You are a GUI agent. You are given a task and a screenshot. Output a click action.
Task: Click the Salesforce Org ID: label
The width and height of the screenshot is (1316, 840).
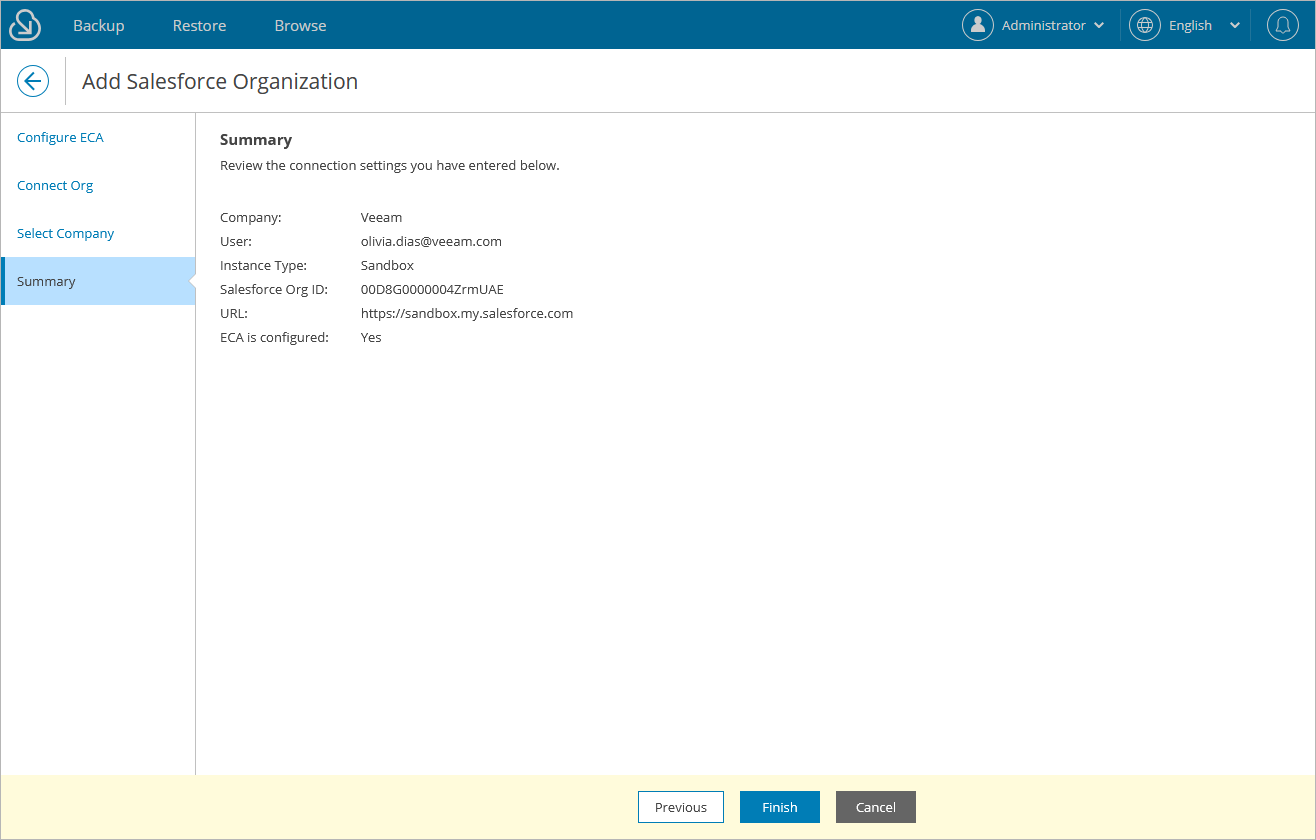point(274,289)
